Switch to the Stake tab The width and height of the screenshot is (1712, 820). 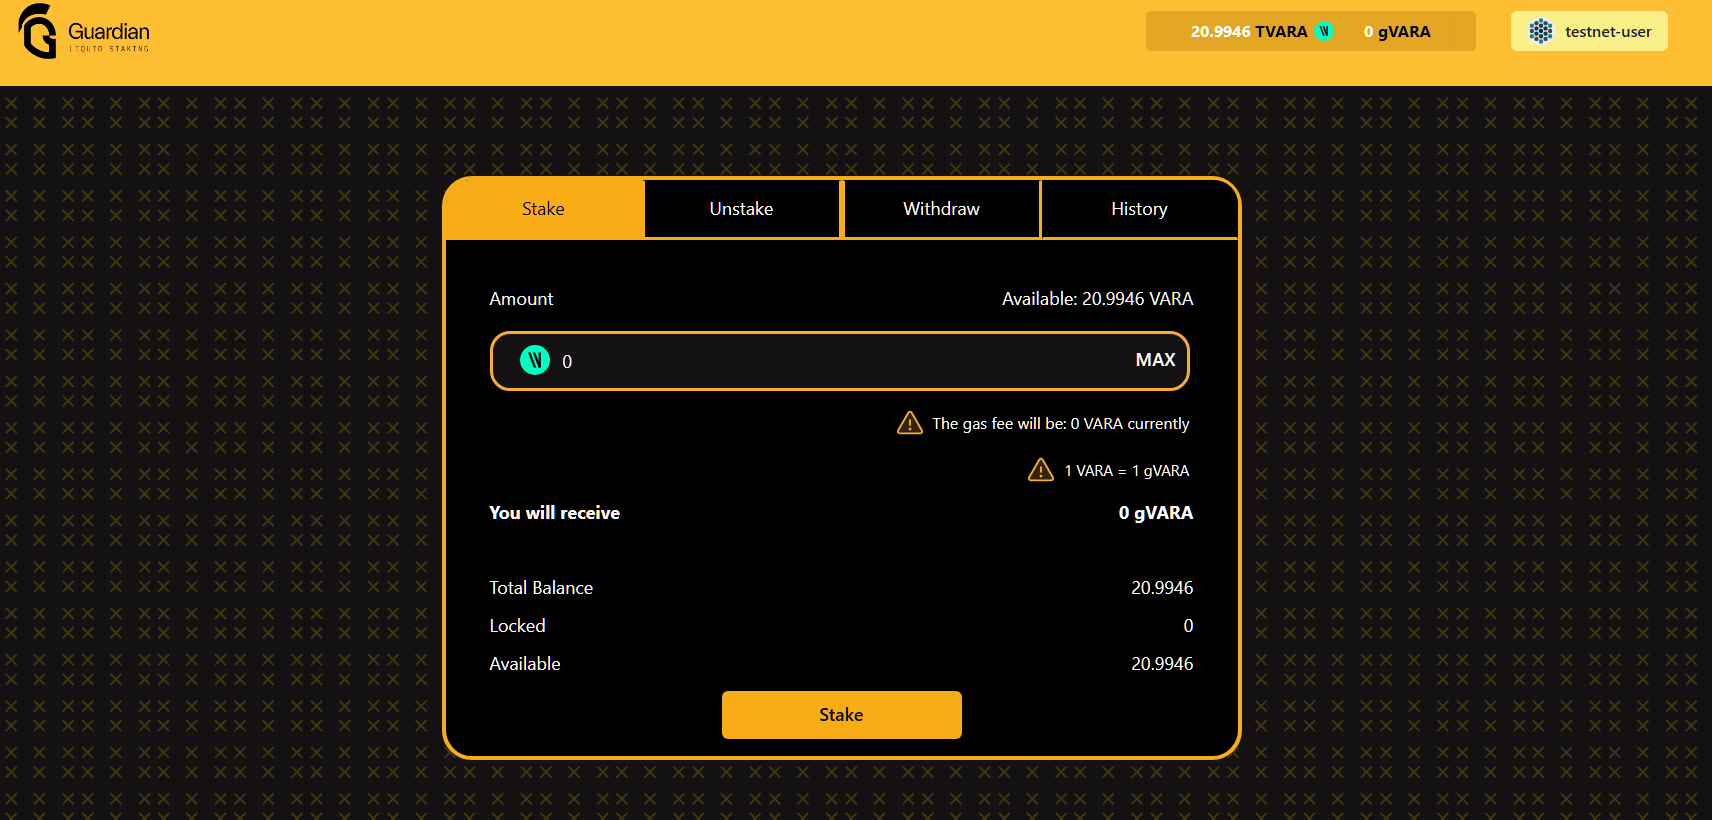pos(543,209)
